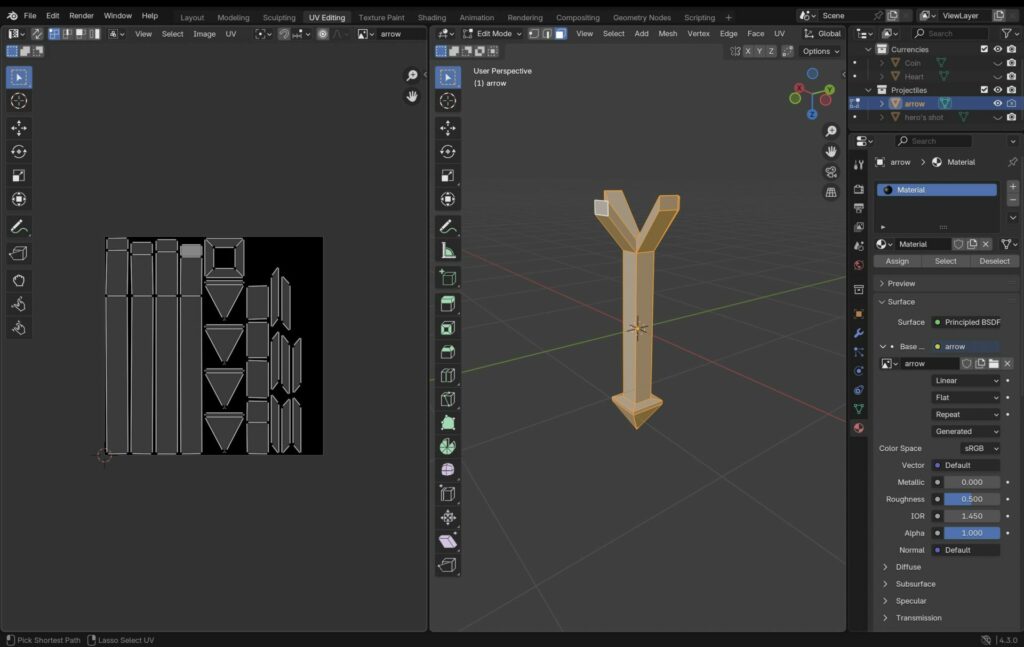Choose the Measure tool in 3D viewport
Image resolution: width=1024 pixels, height=647 pixels.
tap(448, 251)
